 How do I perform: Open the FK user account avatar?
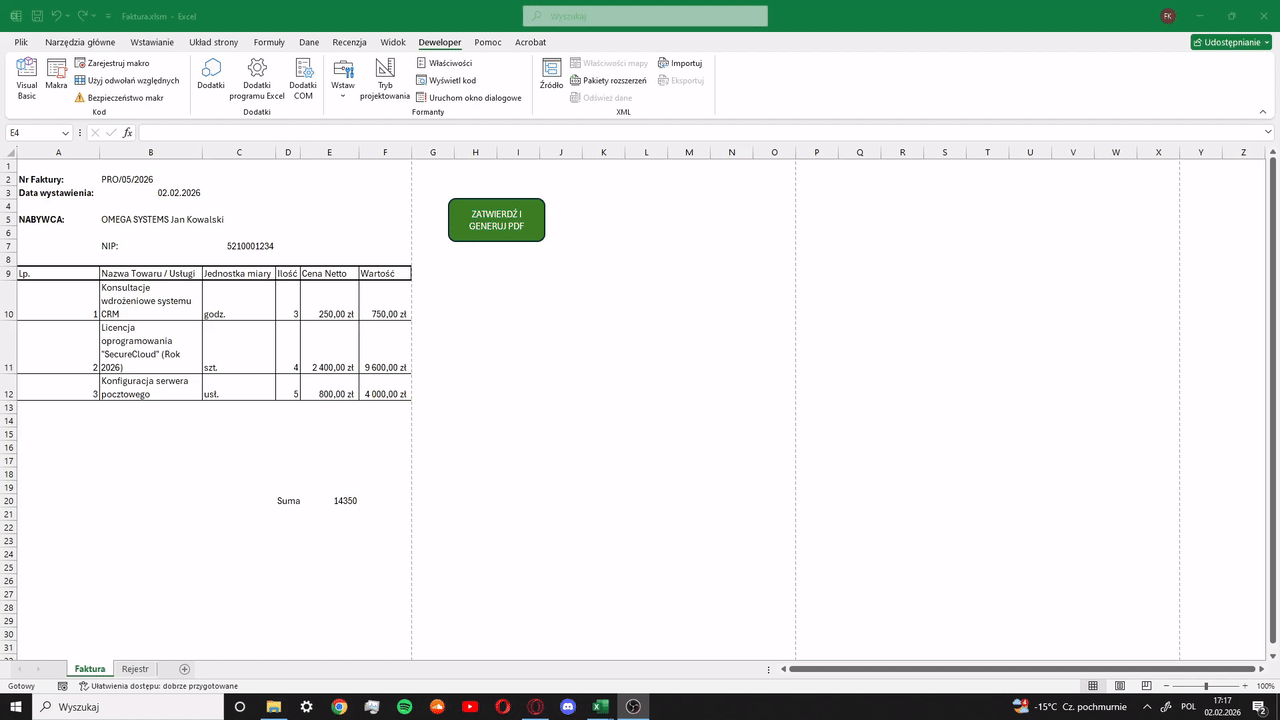click(x=1168, y=16)
